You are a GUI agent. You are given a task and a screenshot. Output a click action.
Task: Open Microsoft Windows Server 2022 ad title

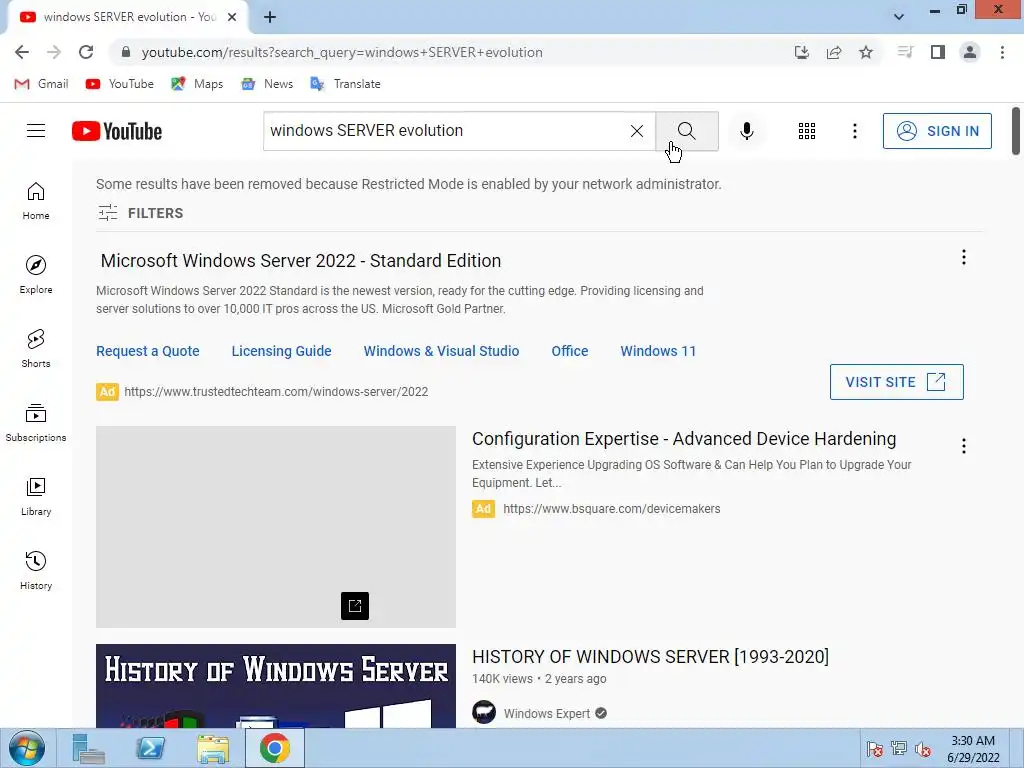(301, 261)
